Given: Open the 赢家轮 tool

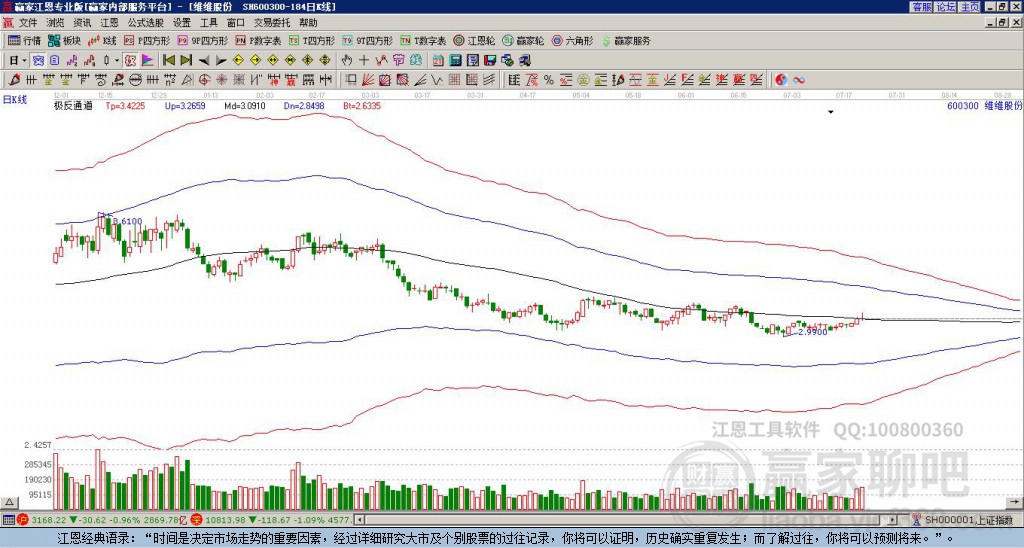Looking at the screenshot, I should click(523, 41).
